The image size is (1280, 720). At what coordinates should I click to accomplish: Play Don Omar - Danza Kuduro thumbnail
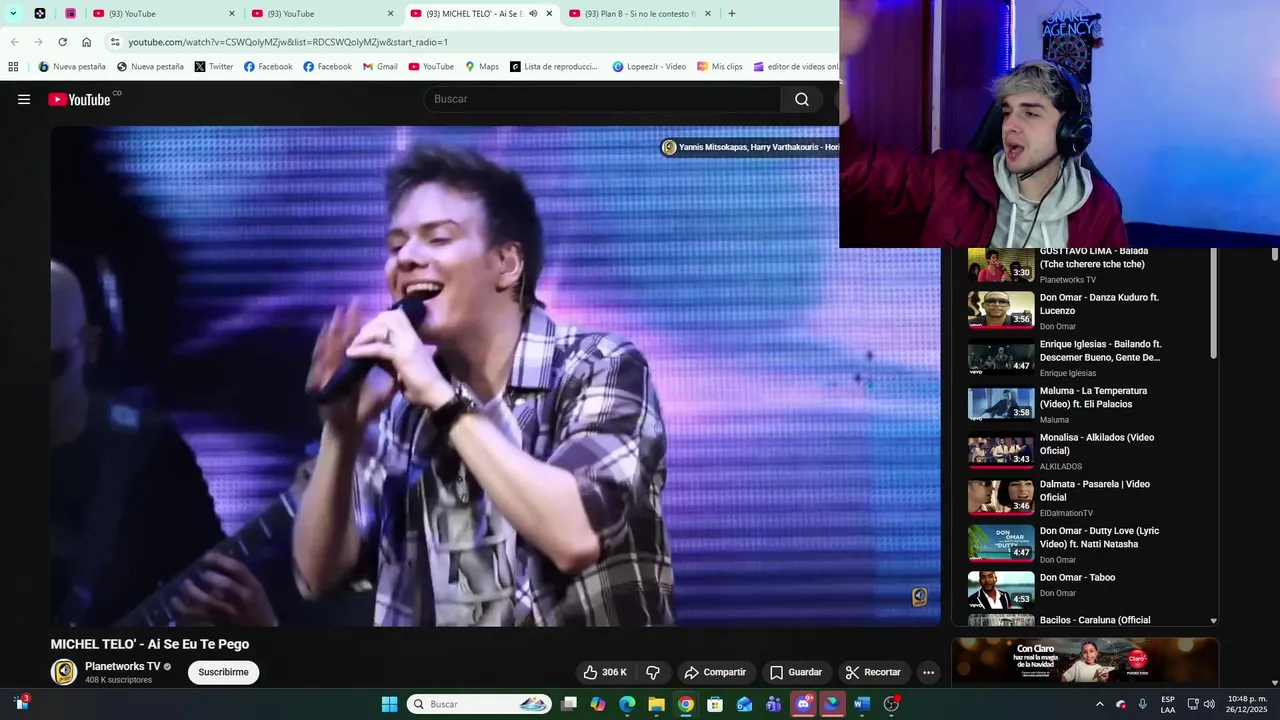tap(1001, 310)
